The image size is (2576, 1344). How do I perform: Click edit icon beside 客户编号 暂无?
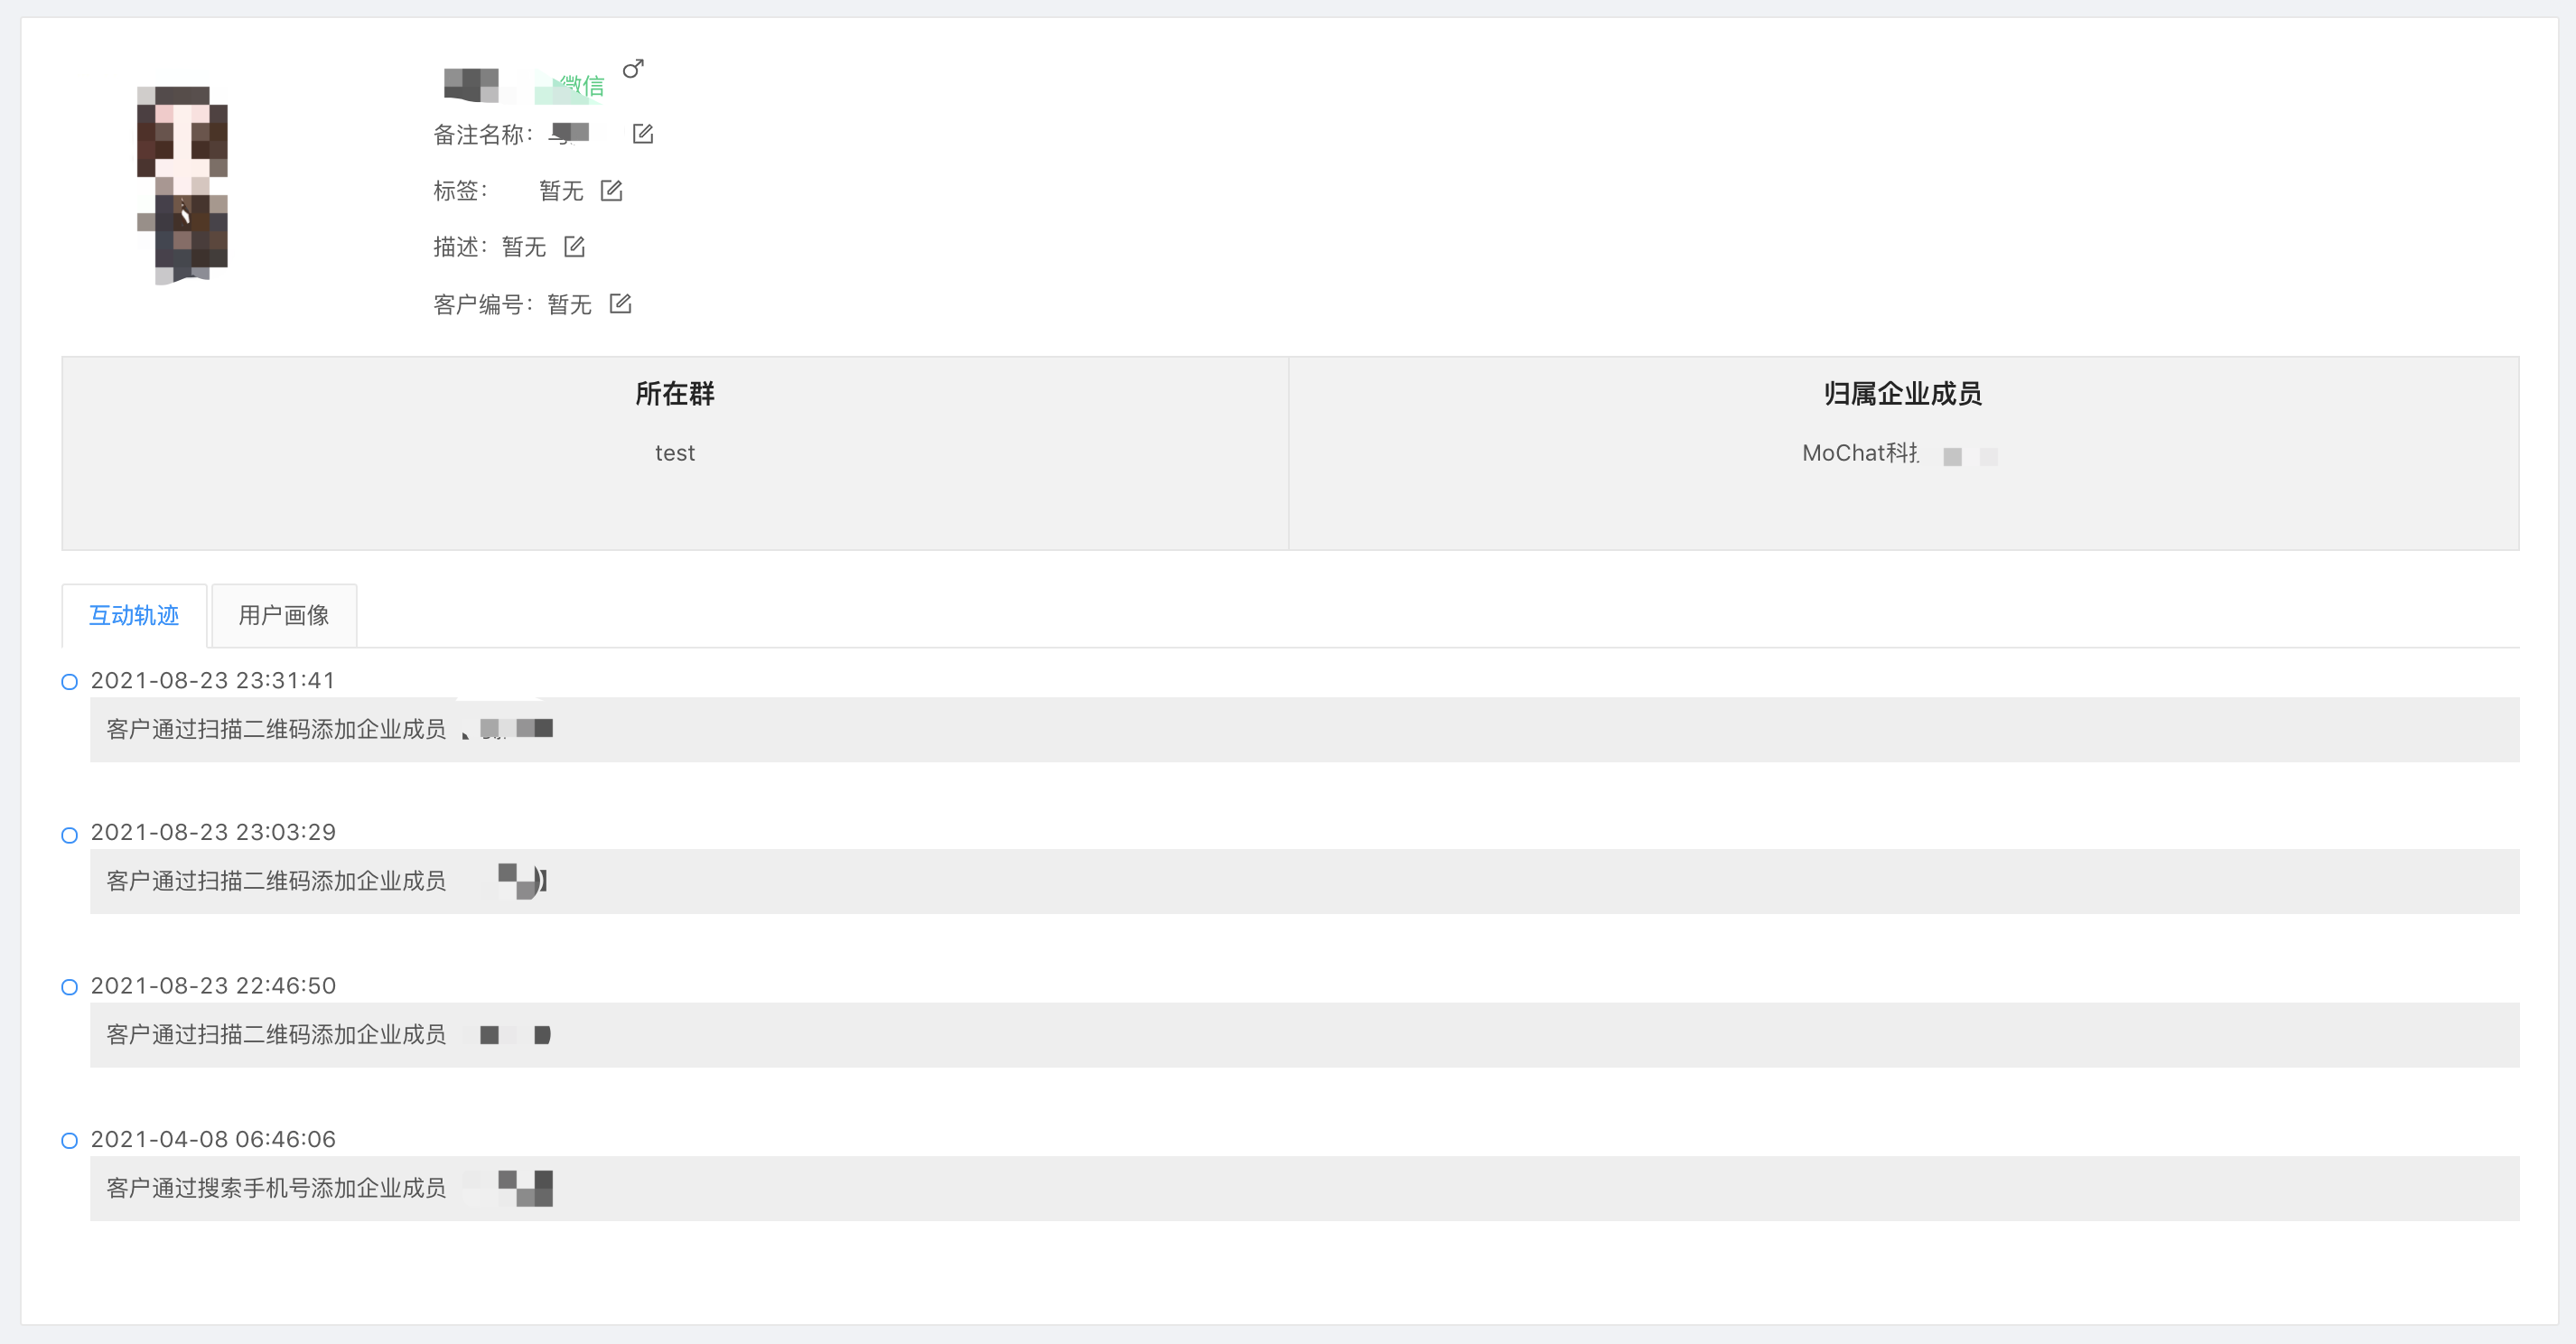(620, 303)
